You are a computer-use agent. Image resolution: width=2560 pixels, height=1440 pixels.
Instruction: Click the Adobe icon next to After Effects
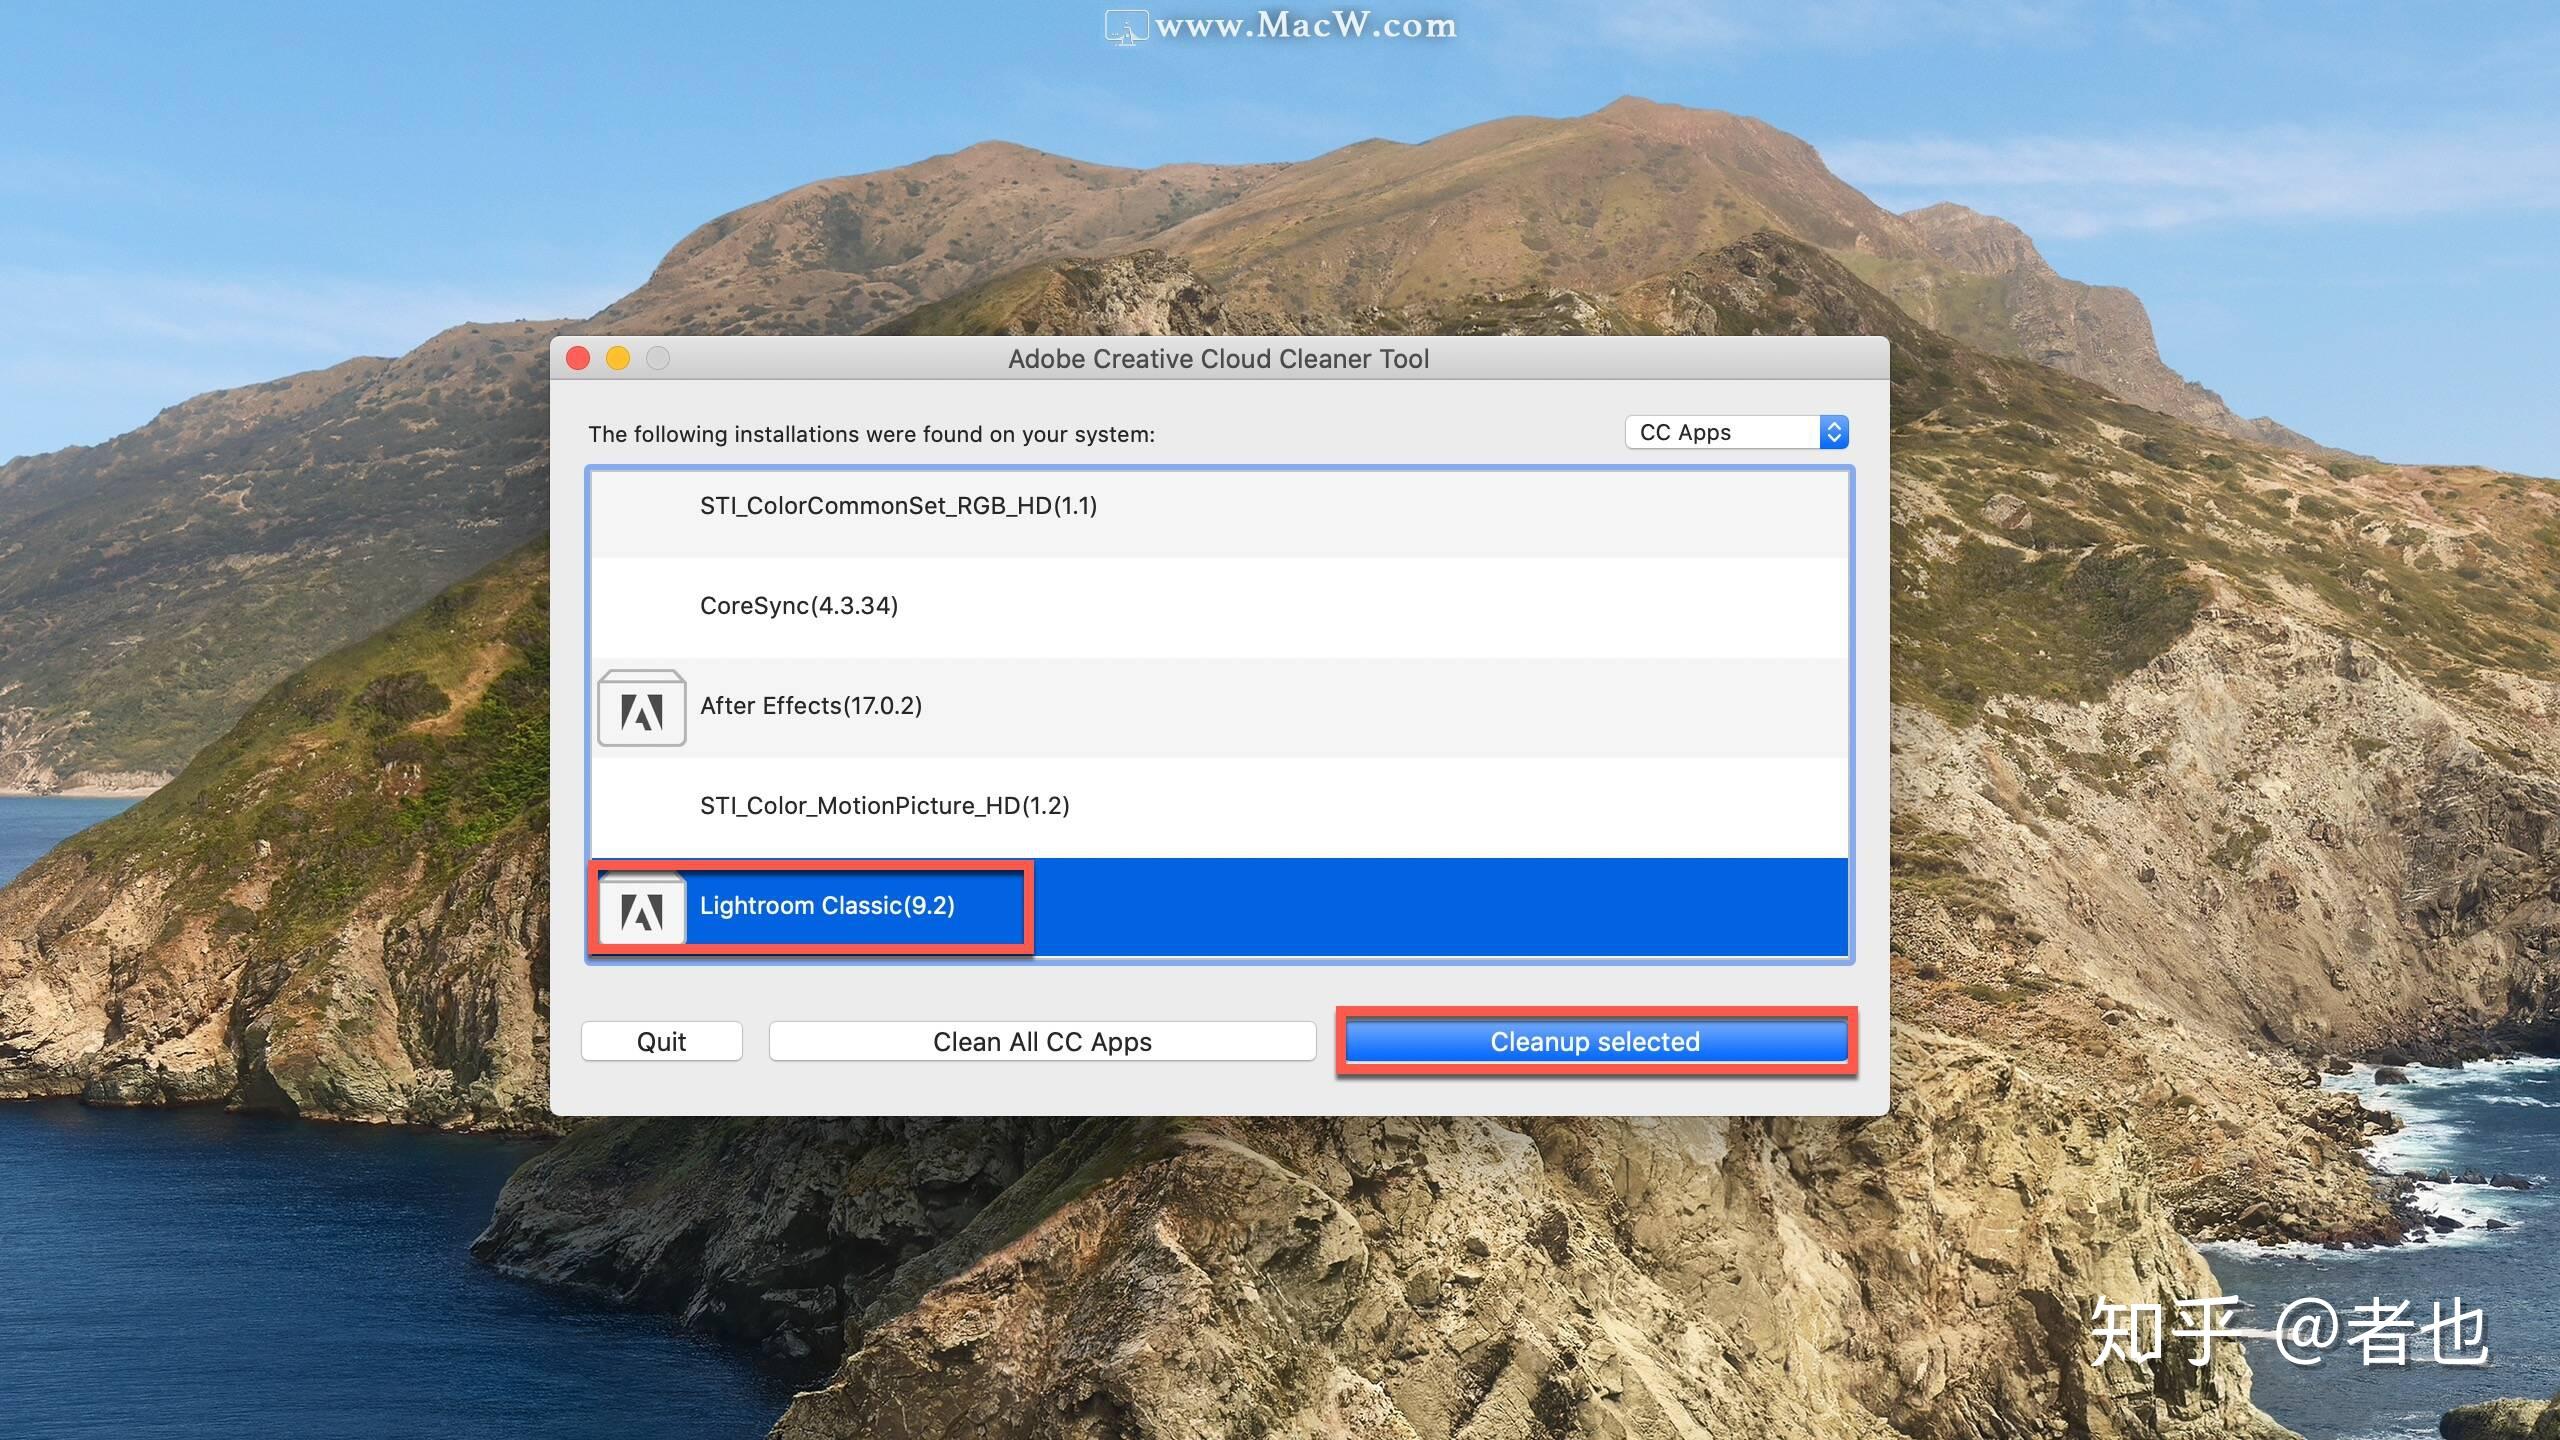coord(641,708)
